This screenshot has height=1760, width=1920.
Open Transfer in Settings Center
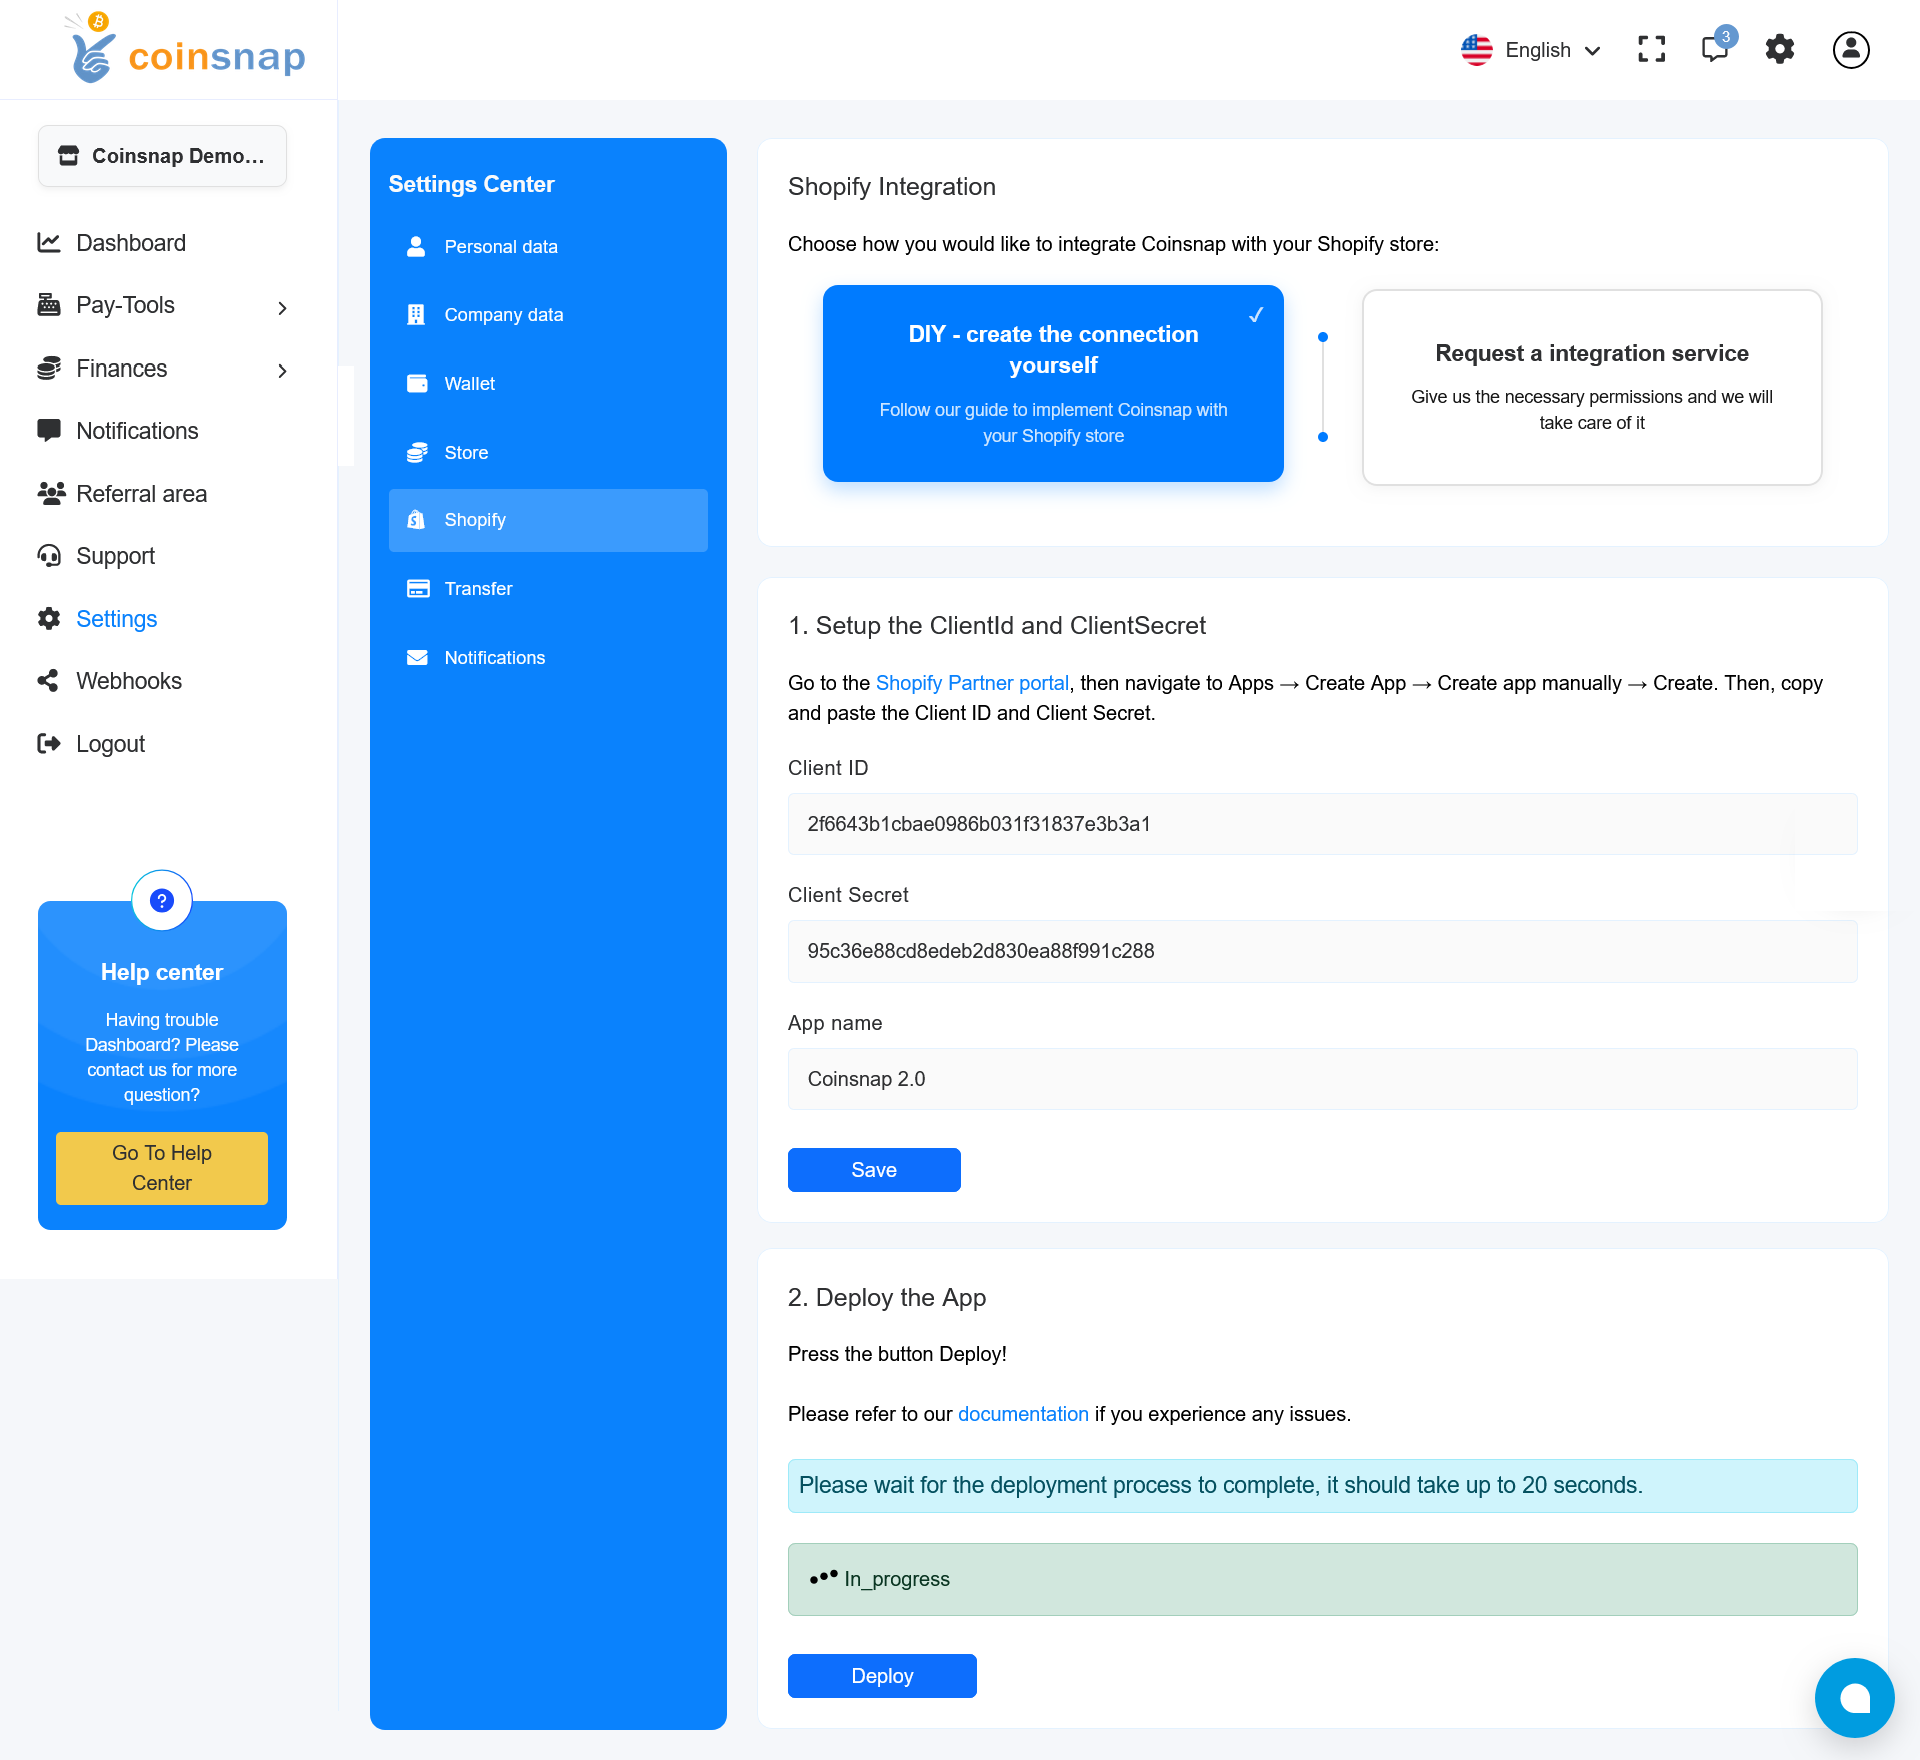[x=478, y=589]
